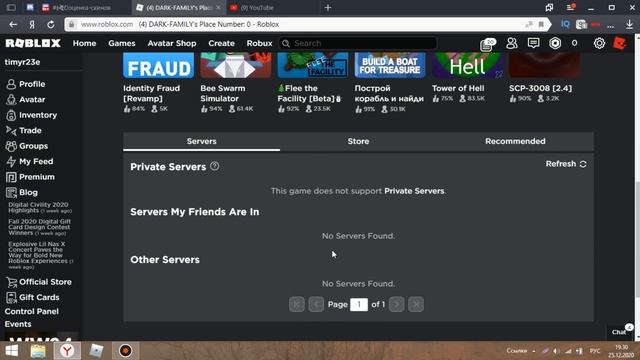Screen dimensions: 640x360
Task: Click the page number input field
Action: [x=359, y=304]
